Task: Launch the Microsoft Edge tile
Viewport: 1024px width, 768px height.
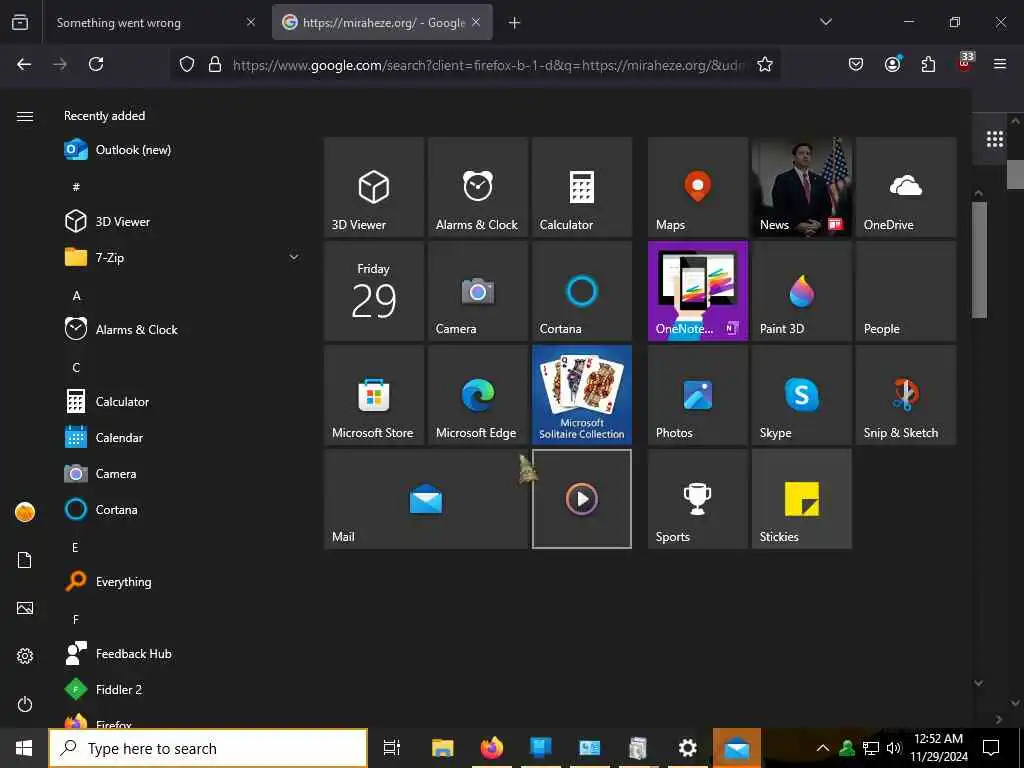Action: [x=478, y=395]
